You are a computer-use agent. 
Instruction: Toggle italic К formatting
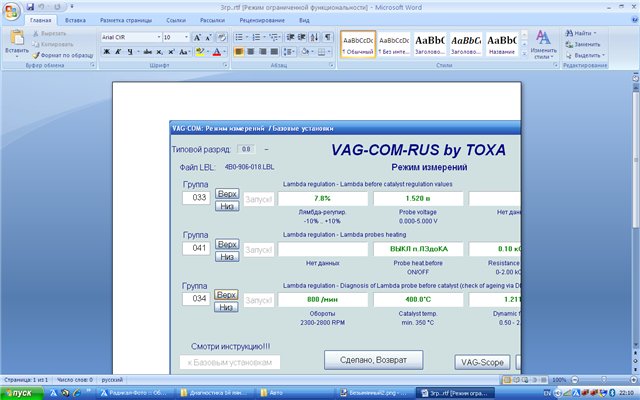click(118, 52)
